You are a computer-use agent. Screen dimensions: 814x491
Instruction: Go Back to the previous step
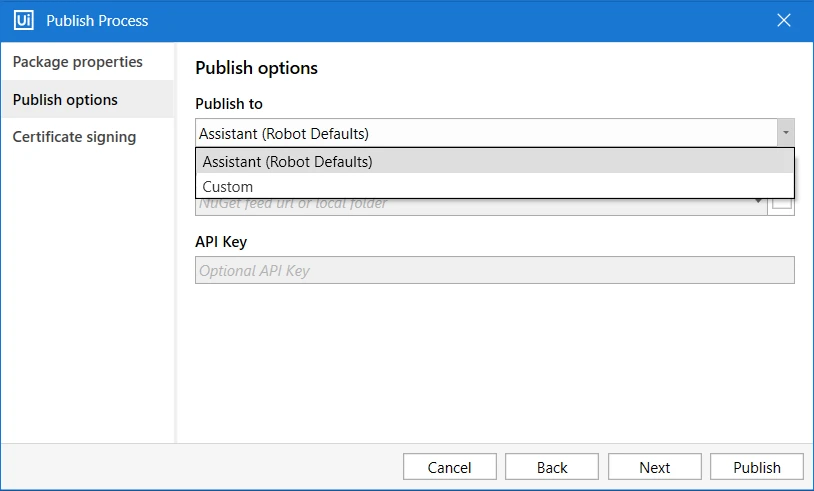tap(552, 467)
